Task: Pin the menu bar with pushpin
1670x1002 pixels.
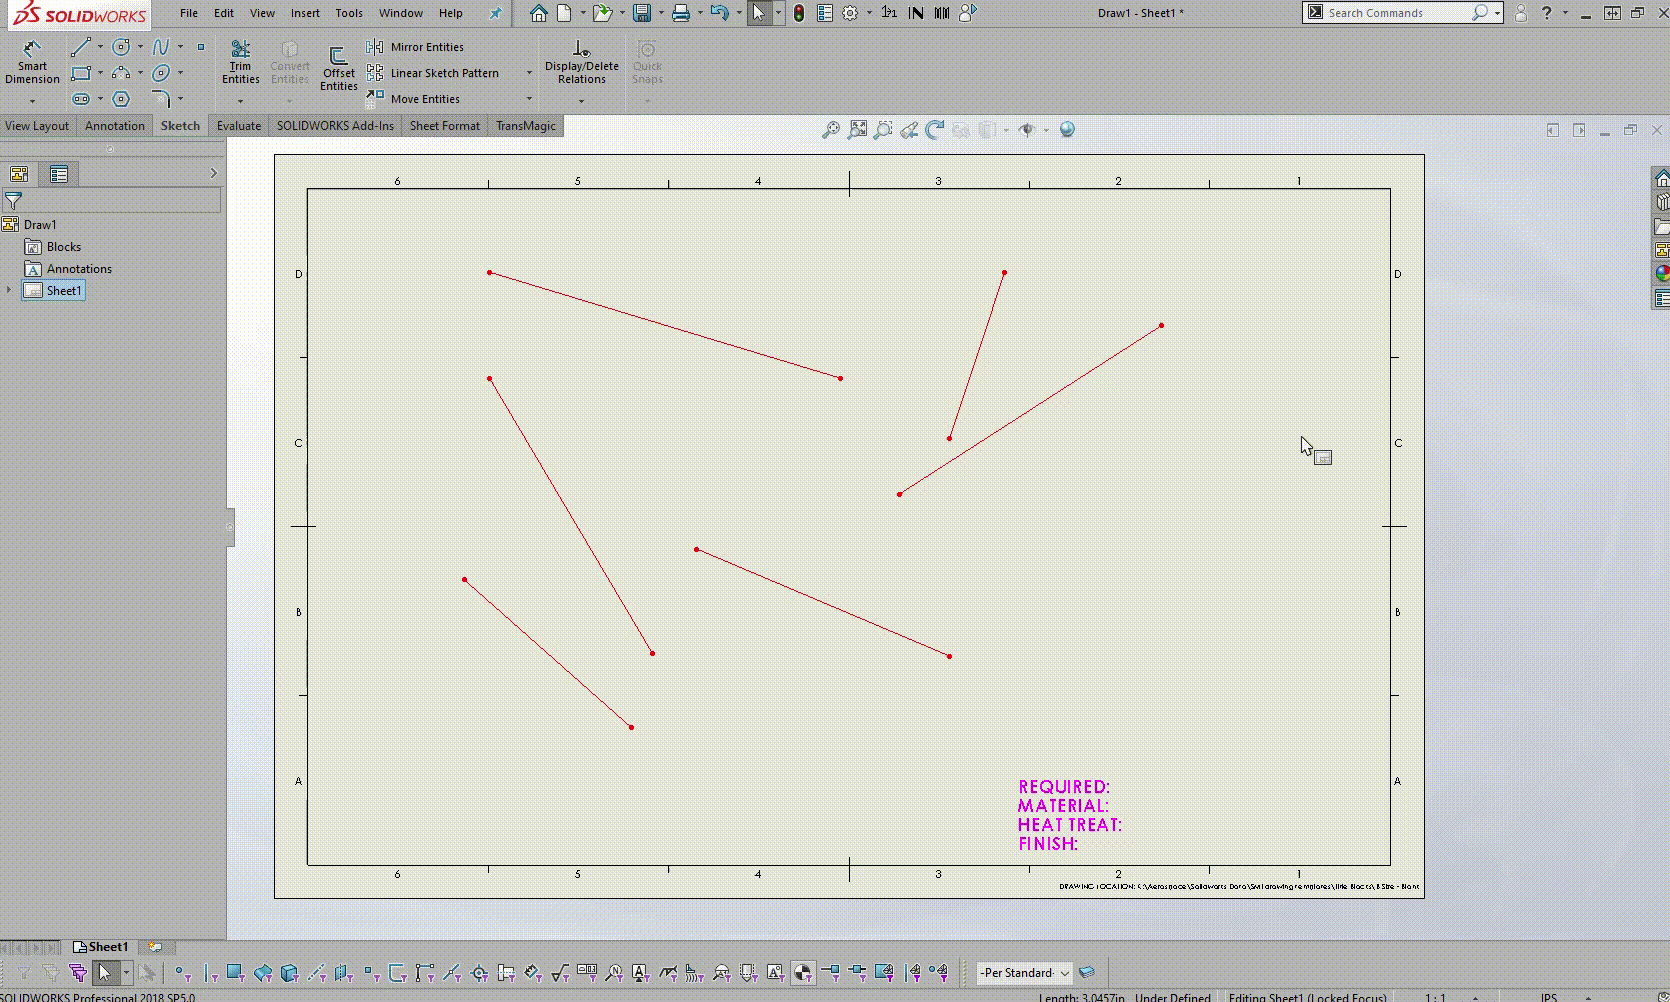Action: pyautogui.click(x=495, y=13)
